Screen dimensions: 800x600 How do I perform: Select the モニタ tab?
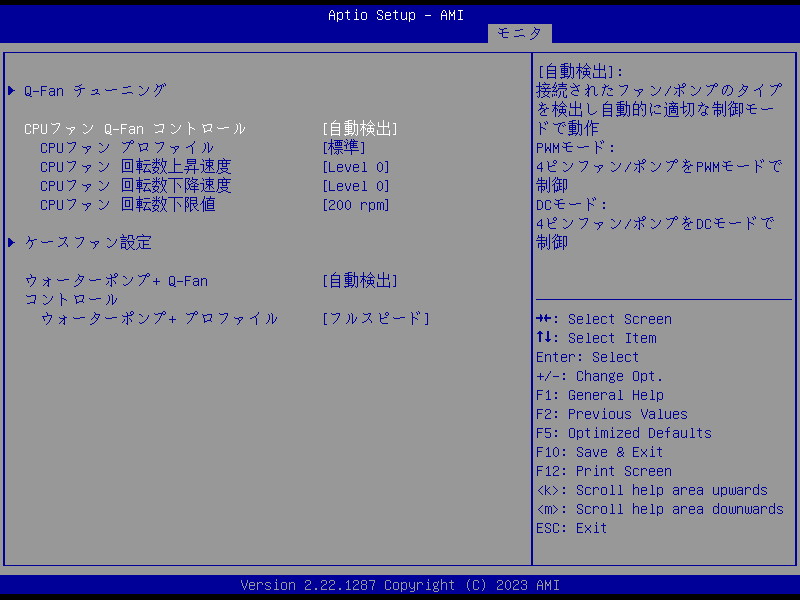click(519, 33)
